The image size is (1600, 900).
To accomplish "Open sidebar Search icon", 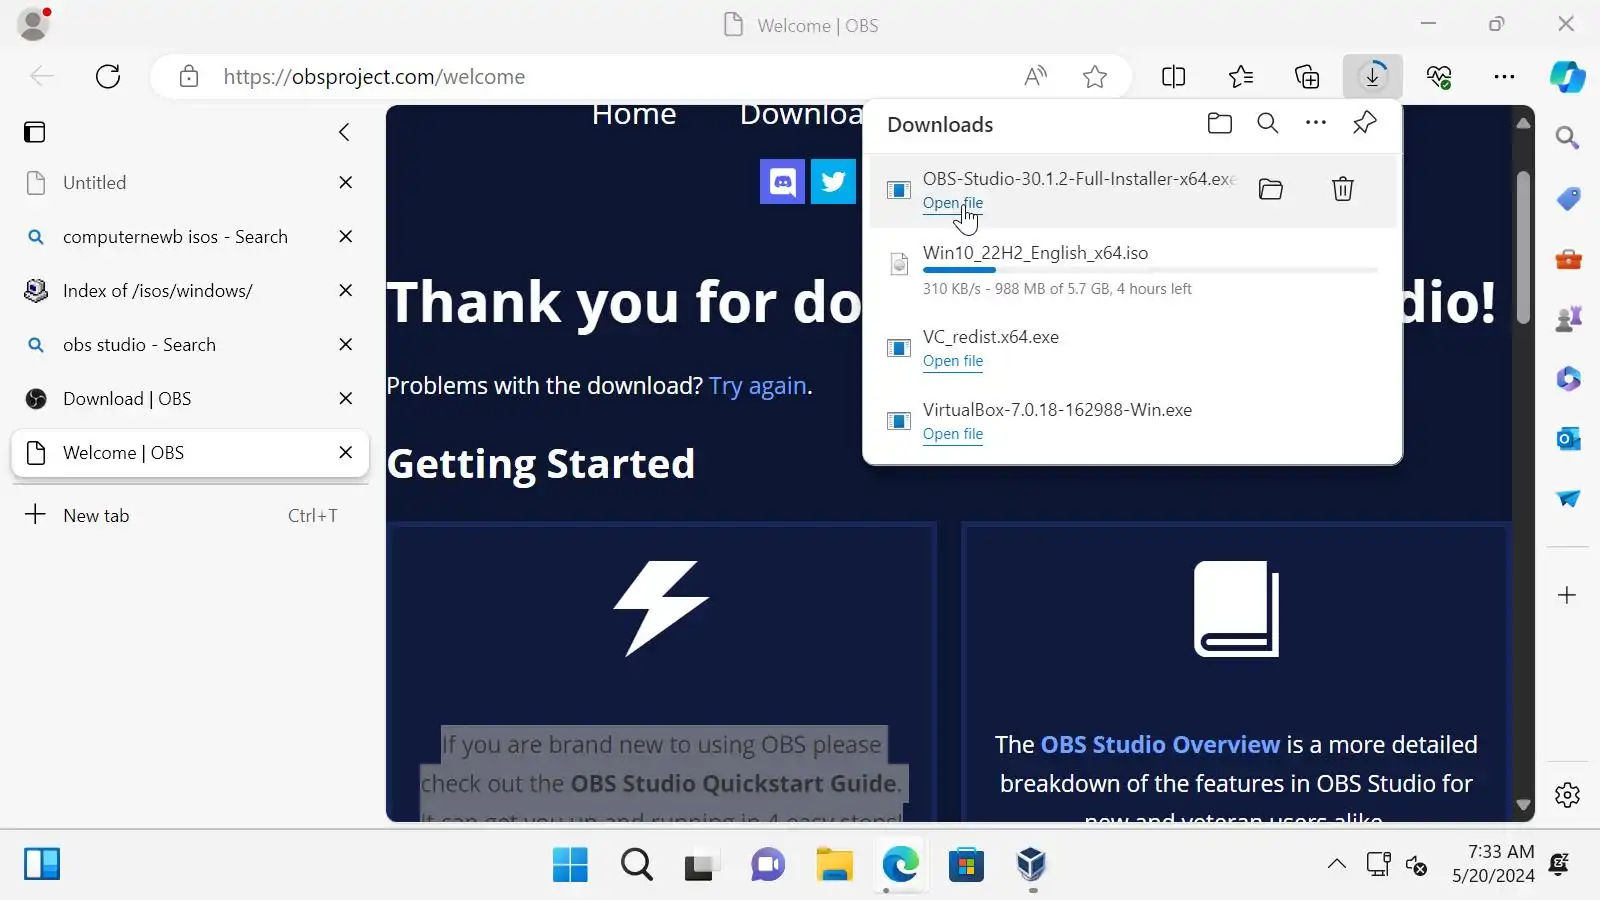I will pos(1568,137).
